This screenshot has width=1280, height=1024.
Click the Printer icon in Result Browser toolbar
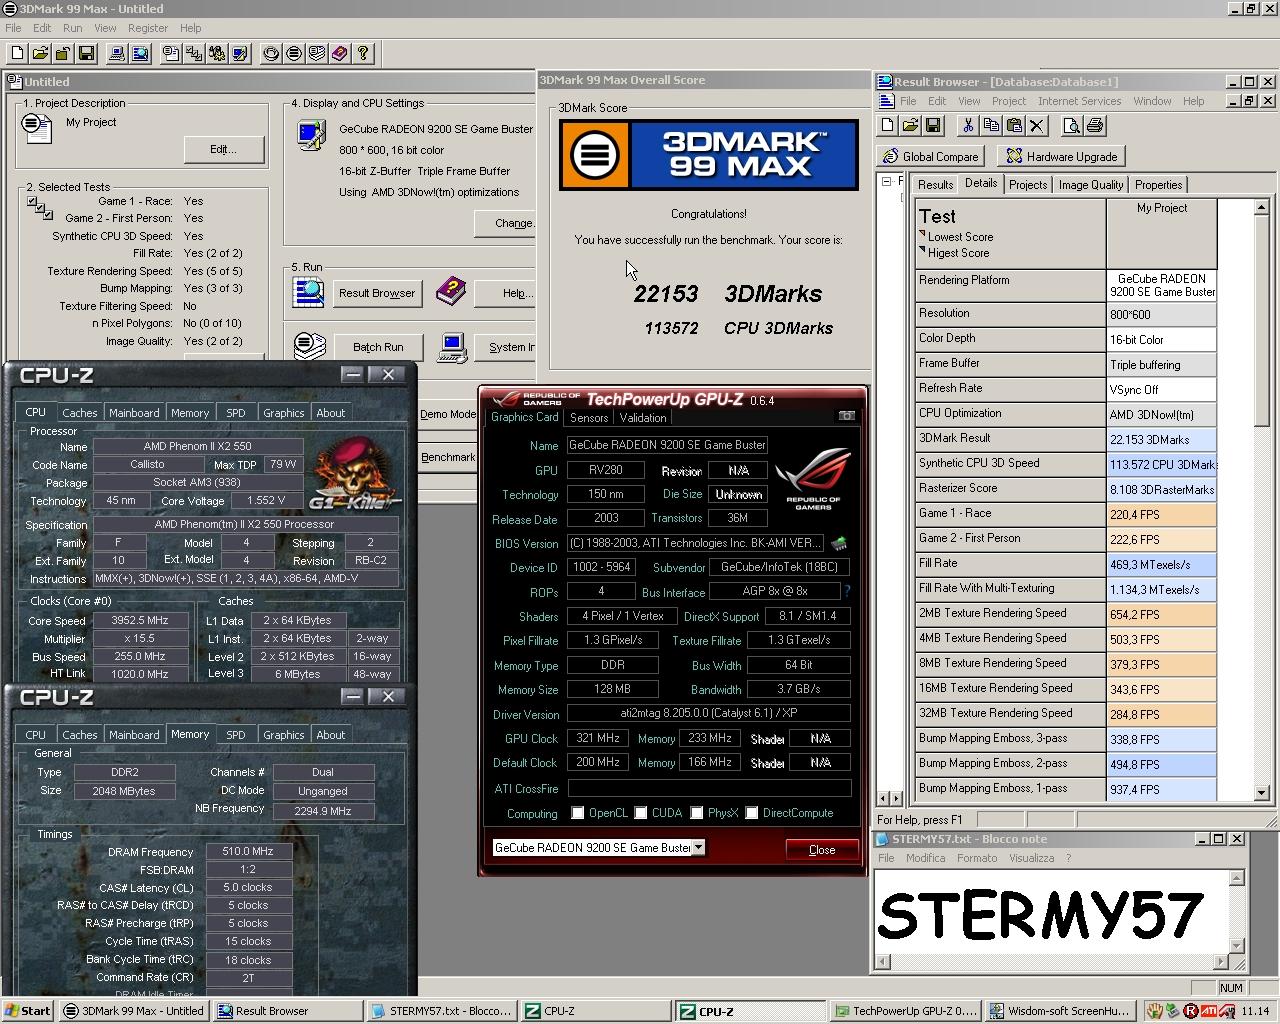tap(1094, 125)
